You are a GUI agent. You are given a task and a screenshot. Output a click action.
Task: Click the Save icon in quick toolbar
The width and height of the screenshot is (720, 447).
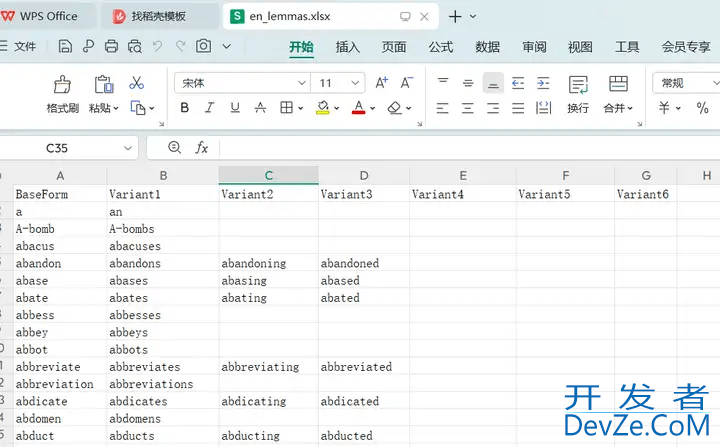coord(65,46)
